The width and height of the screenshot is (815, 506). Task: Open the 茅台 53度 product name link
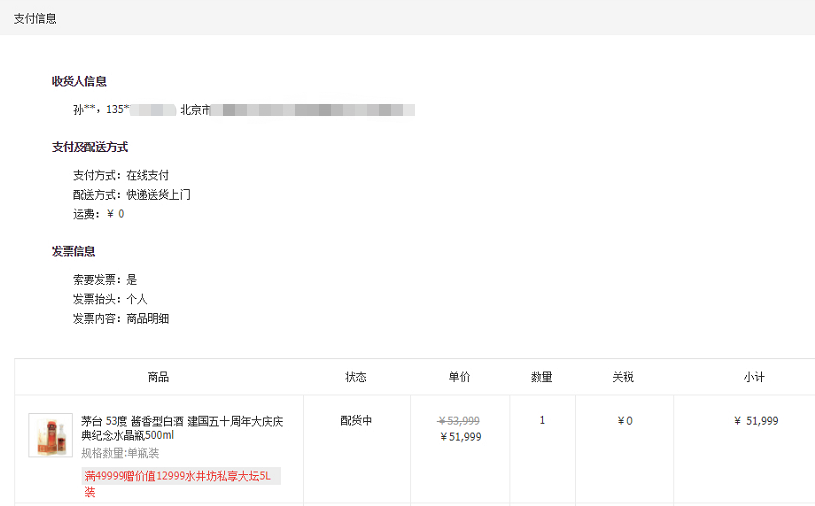click(x=182, y=428)
